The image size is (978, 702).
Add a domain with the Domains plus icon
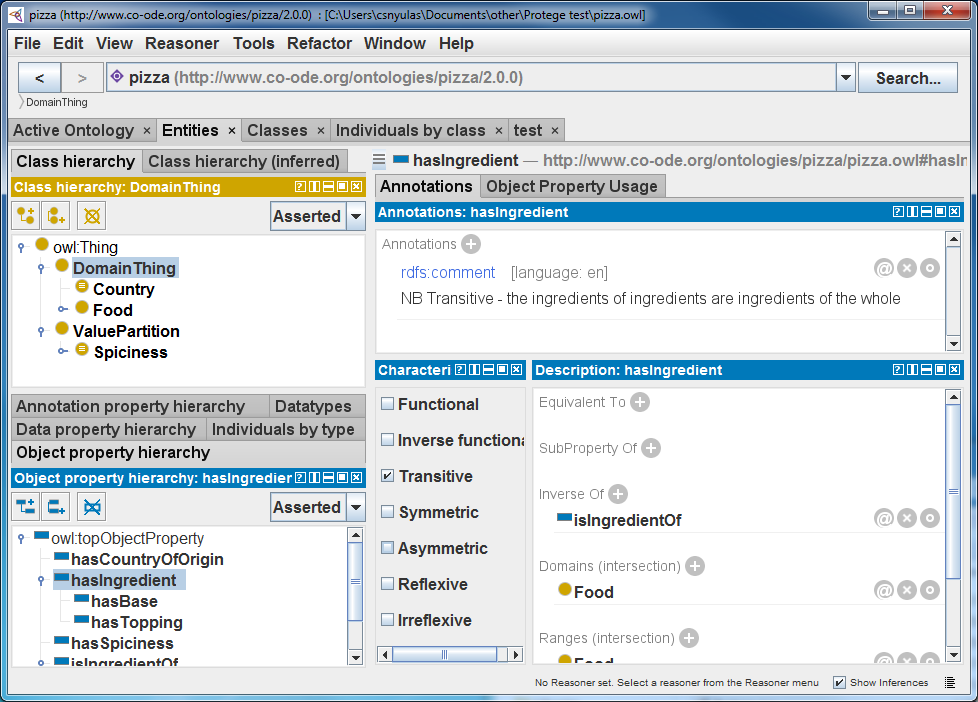695,566
